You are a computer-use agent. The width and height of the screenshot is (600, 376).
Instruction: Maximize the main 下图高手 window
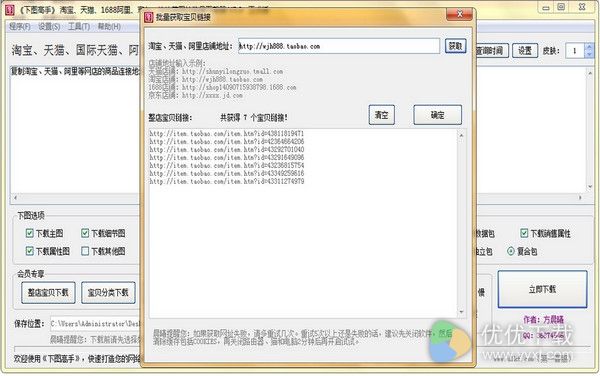[561, 7]
